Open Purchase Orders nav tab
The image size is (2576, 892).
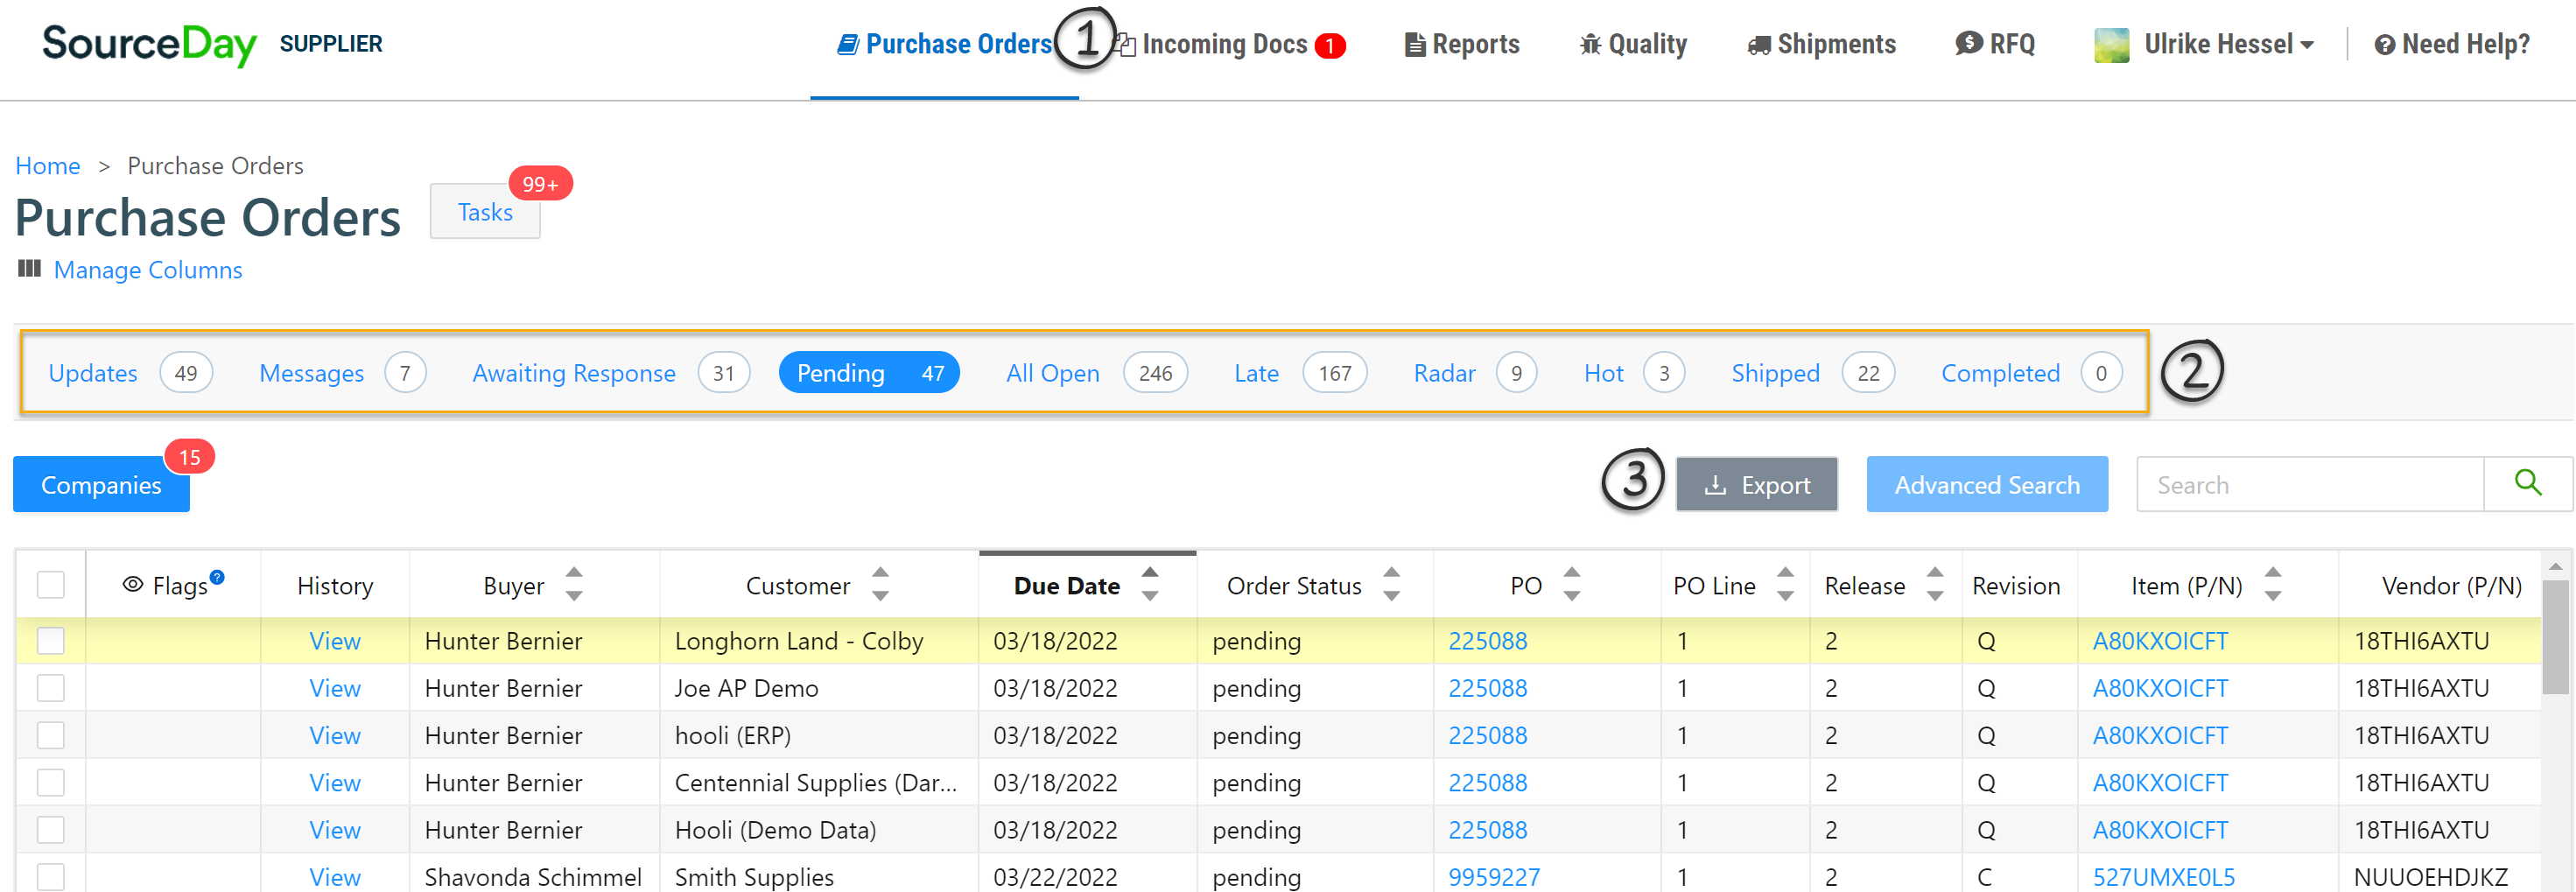[944, 45]
